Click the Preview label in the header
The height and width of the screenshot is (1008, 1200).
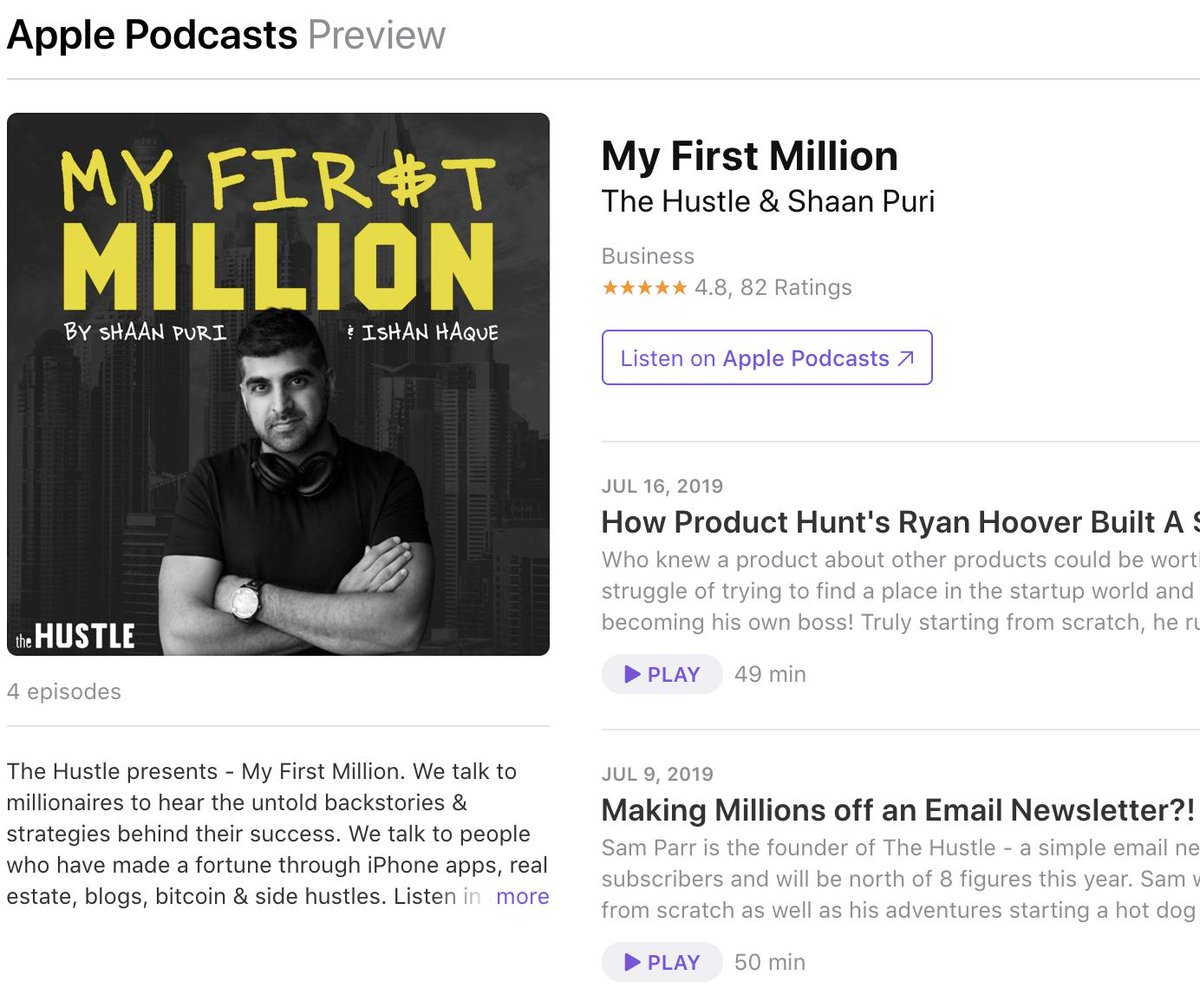tap(376, 35)
